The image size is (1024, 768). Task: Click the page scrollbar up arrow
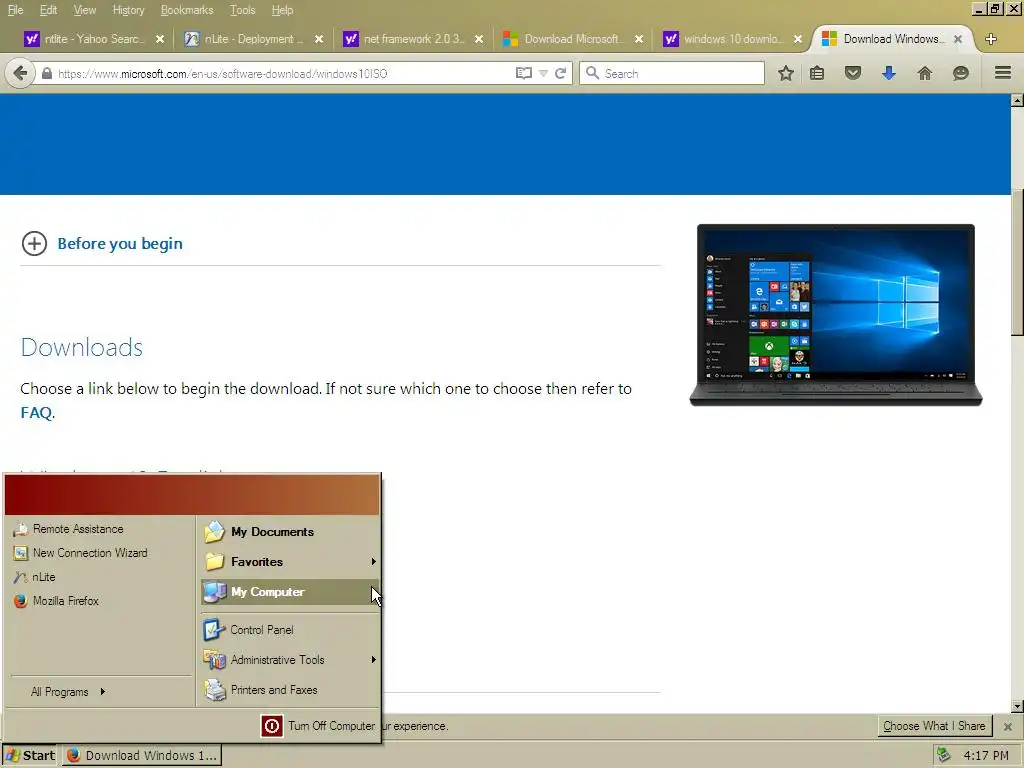(x=1017, y=101)
